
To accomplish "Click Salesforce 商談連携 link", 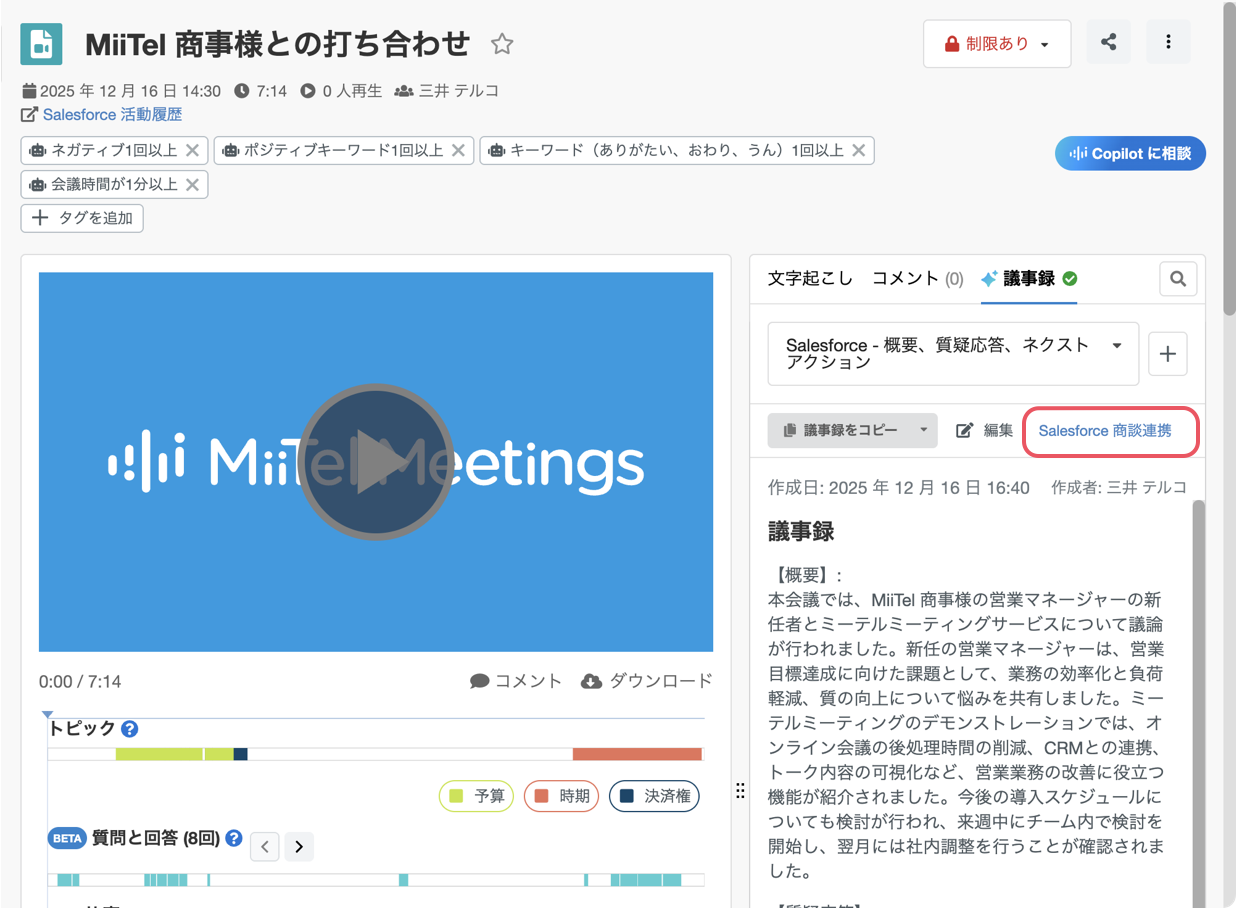I will 1105,431.
